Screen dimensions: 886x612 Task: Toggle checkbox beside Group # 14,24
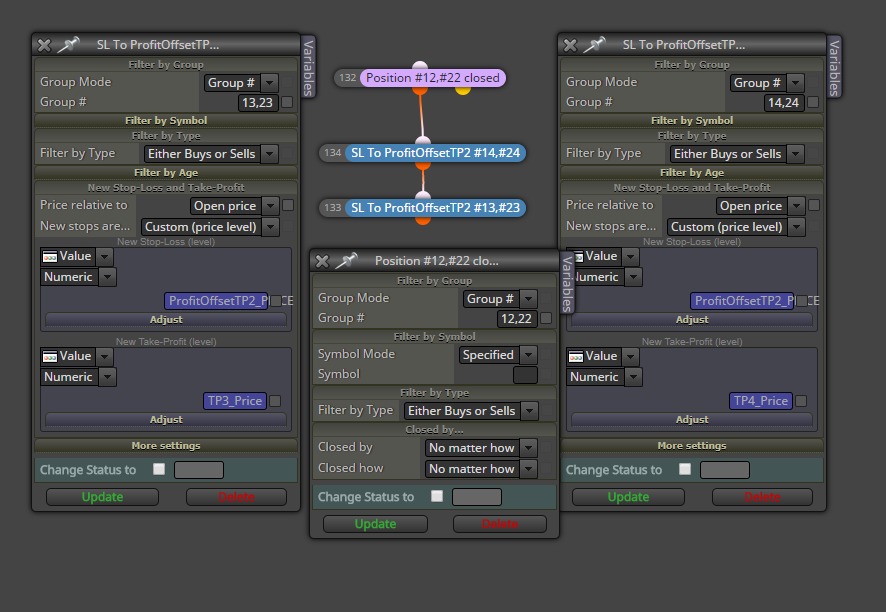(813, 102)
